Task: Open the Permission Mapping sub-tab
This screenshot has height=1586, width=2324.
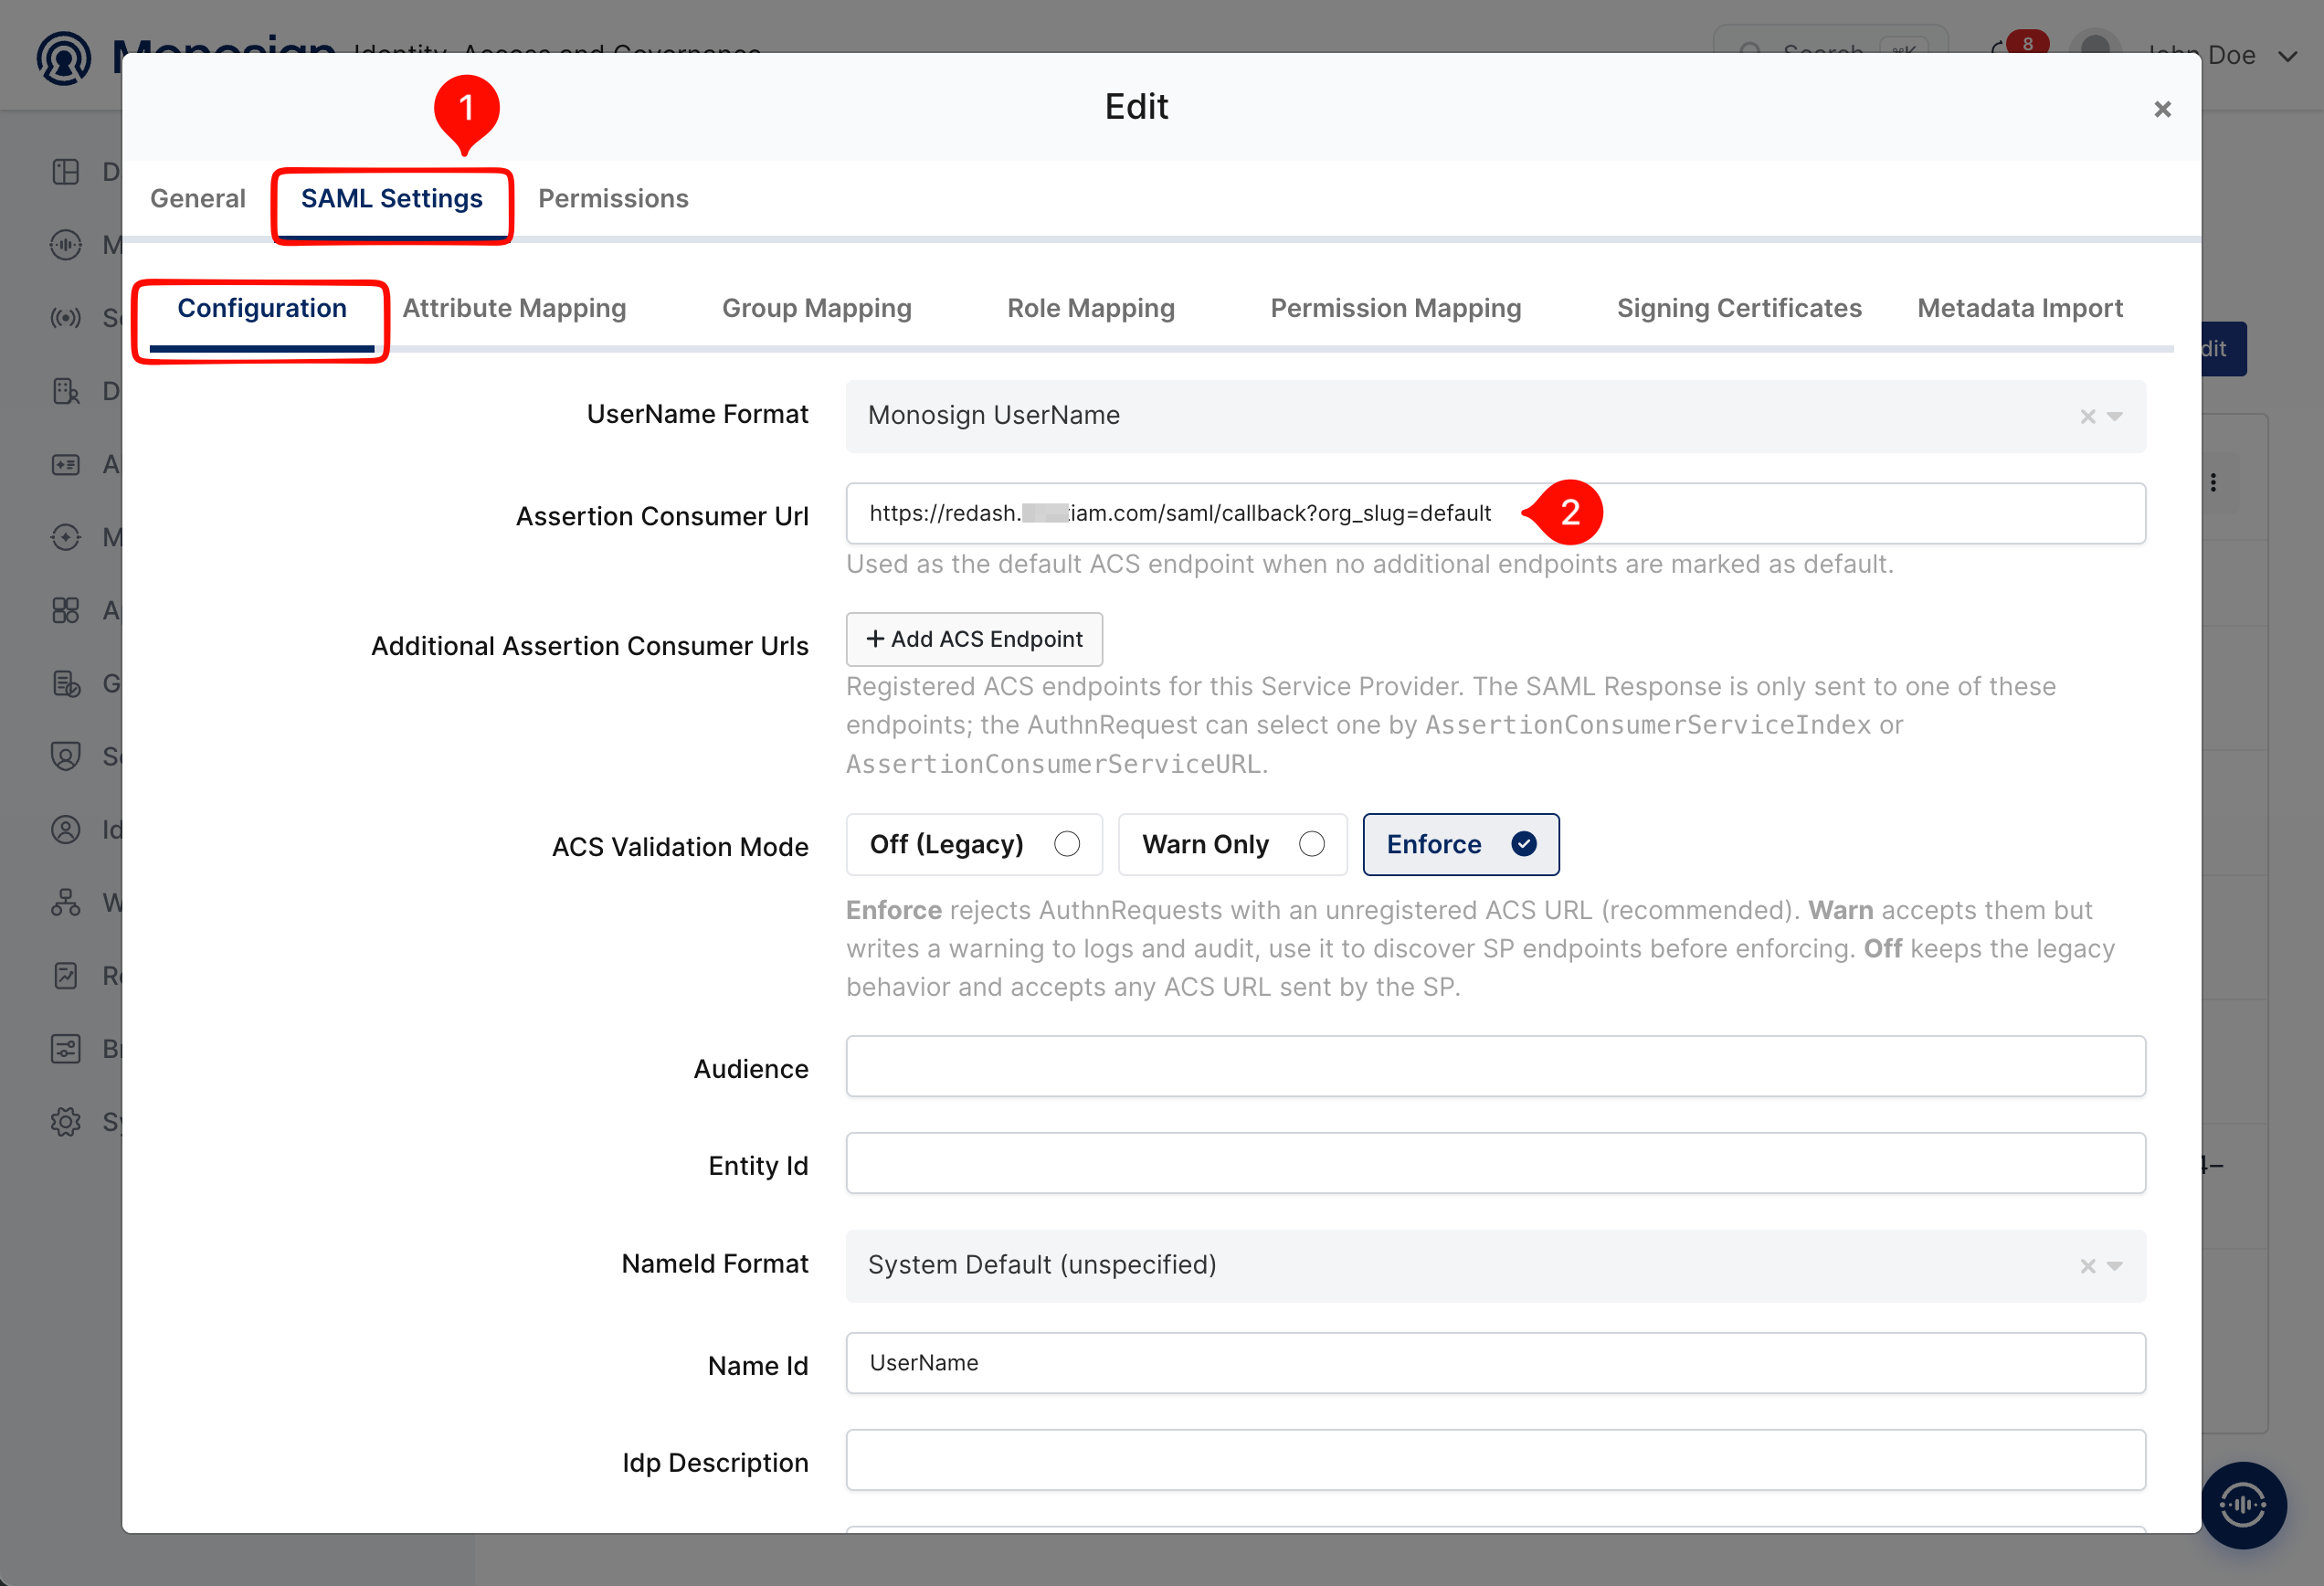Action: (x=1395, y=308)
